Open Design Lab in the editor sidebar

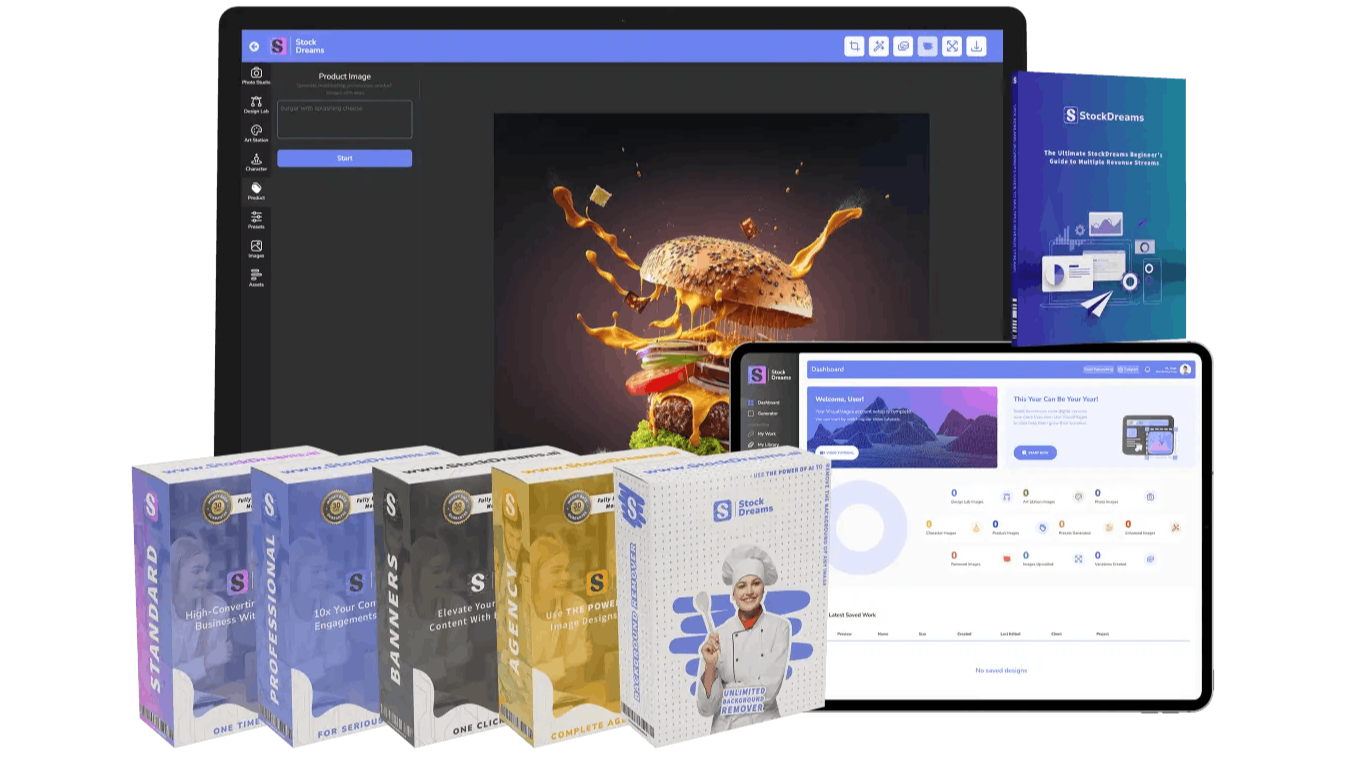click(256, 105)
